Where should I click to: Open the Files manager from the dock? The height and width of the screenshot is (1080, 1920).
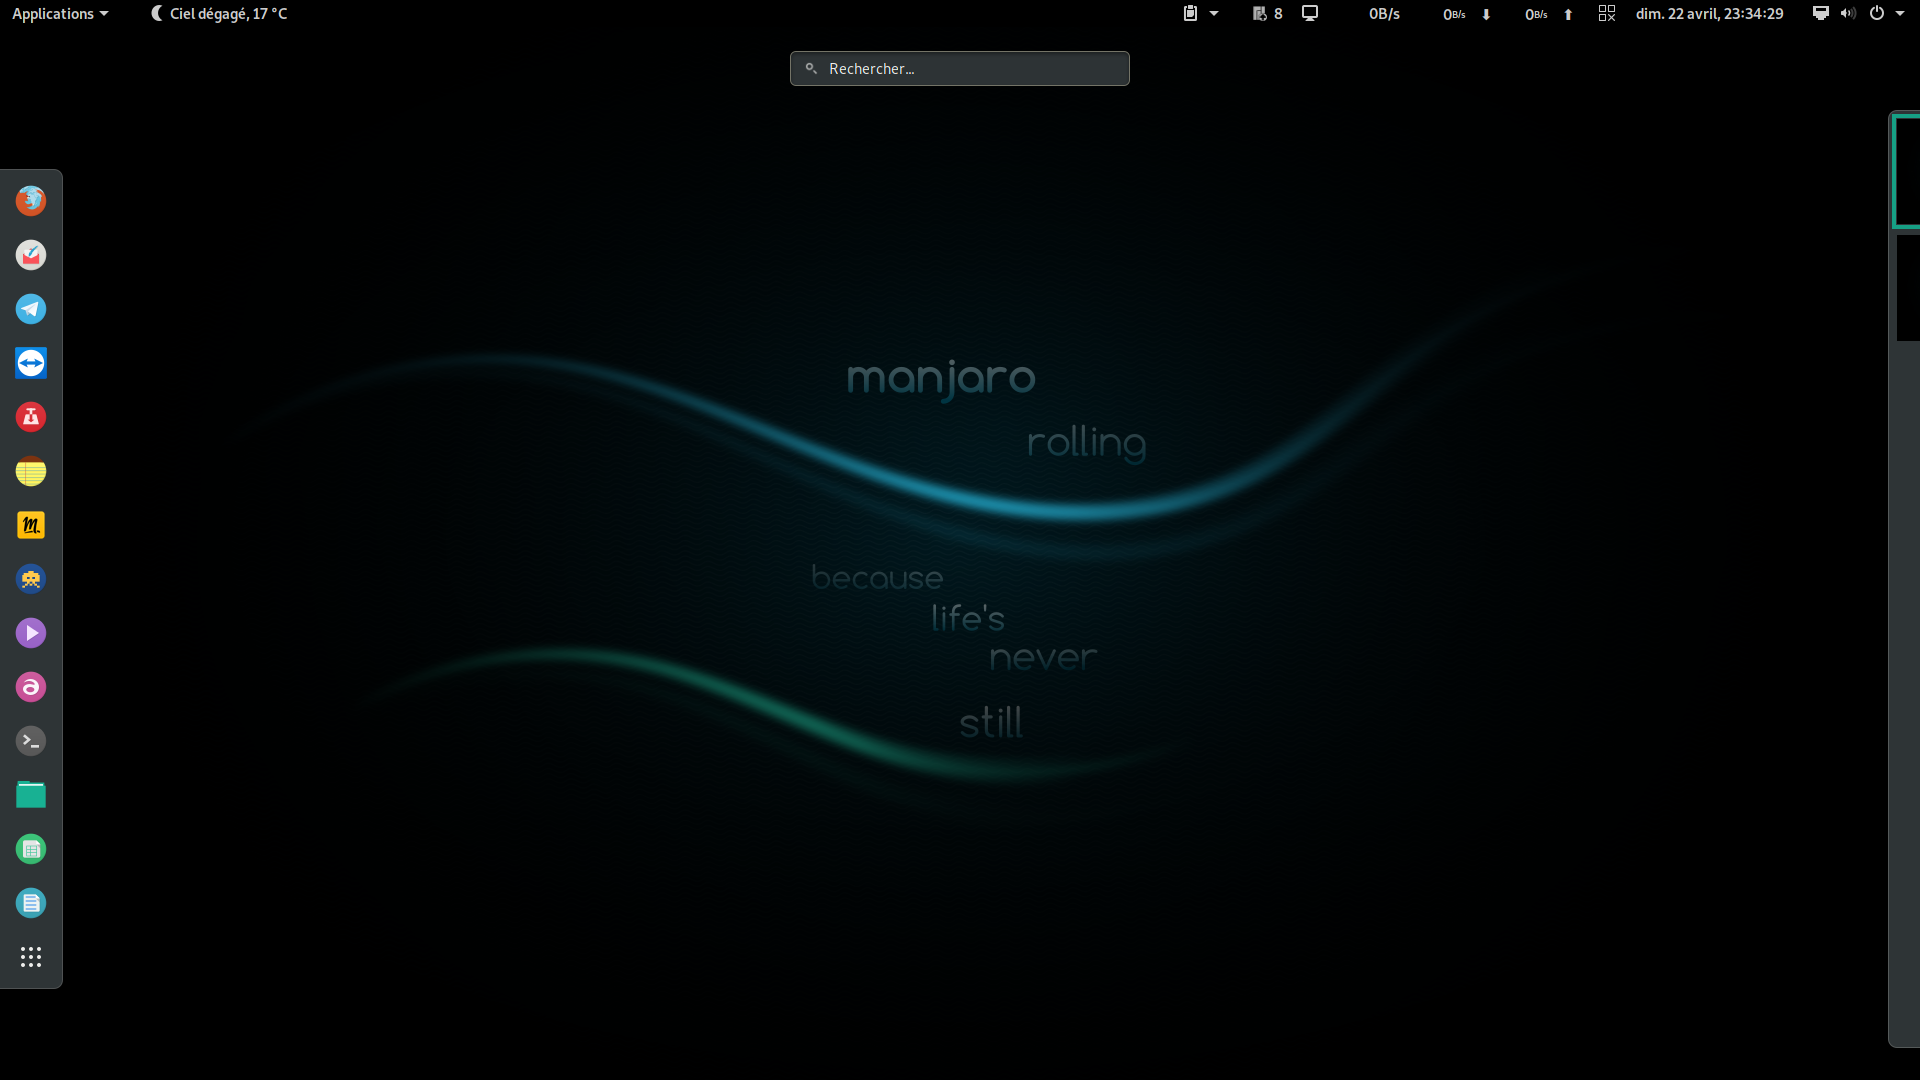pyautogui.click(x=31, y=795)
